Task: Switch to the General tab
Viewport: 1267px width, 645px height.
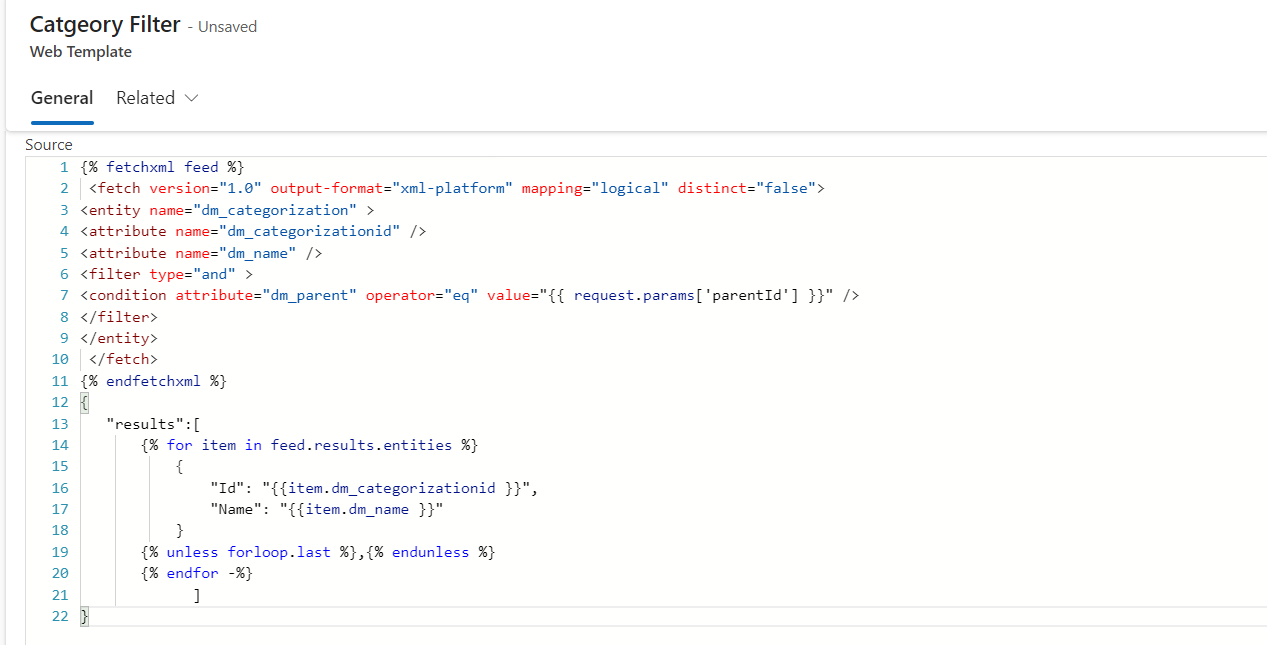Action: [x=62, y=98]
